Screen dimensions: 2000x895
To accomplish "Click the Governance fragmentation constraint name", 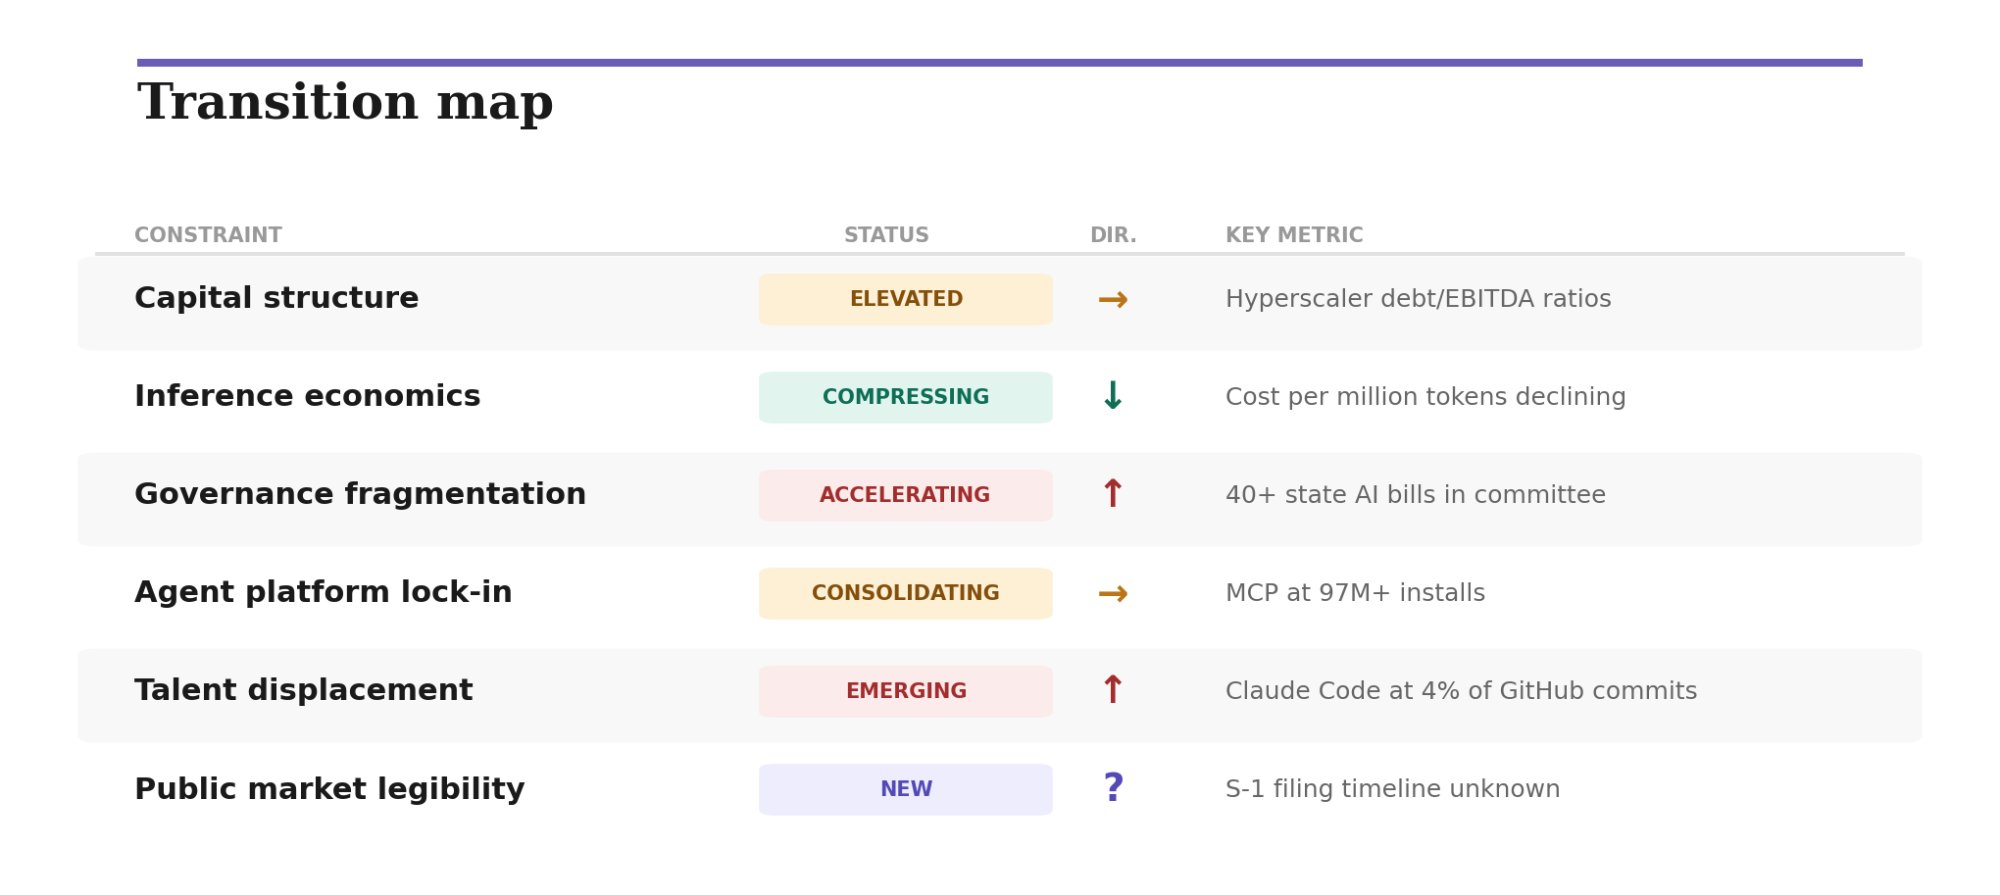I will [x=360, y=494].
